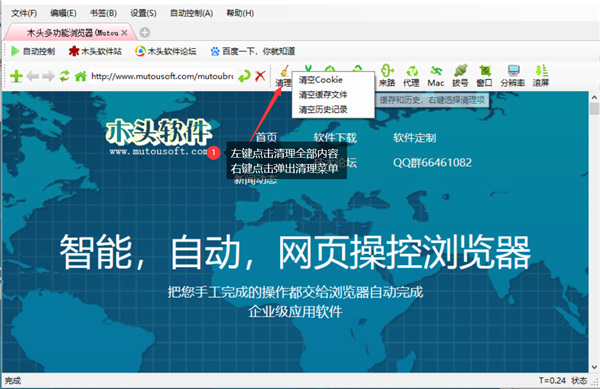Start 自动控制 from bookmark bar
Image resolution: width=600 pixels, height=389 pixels.
(x=33, y=51)
